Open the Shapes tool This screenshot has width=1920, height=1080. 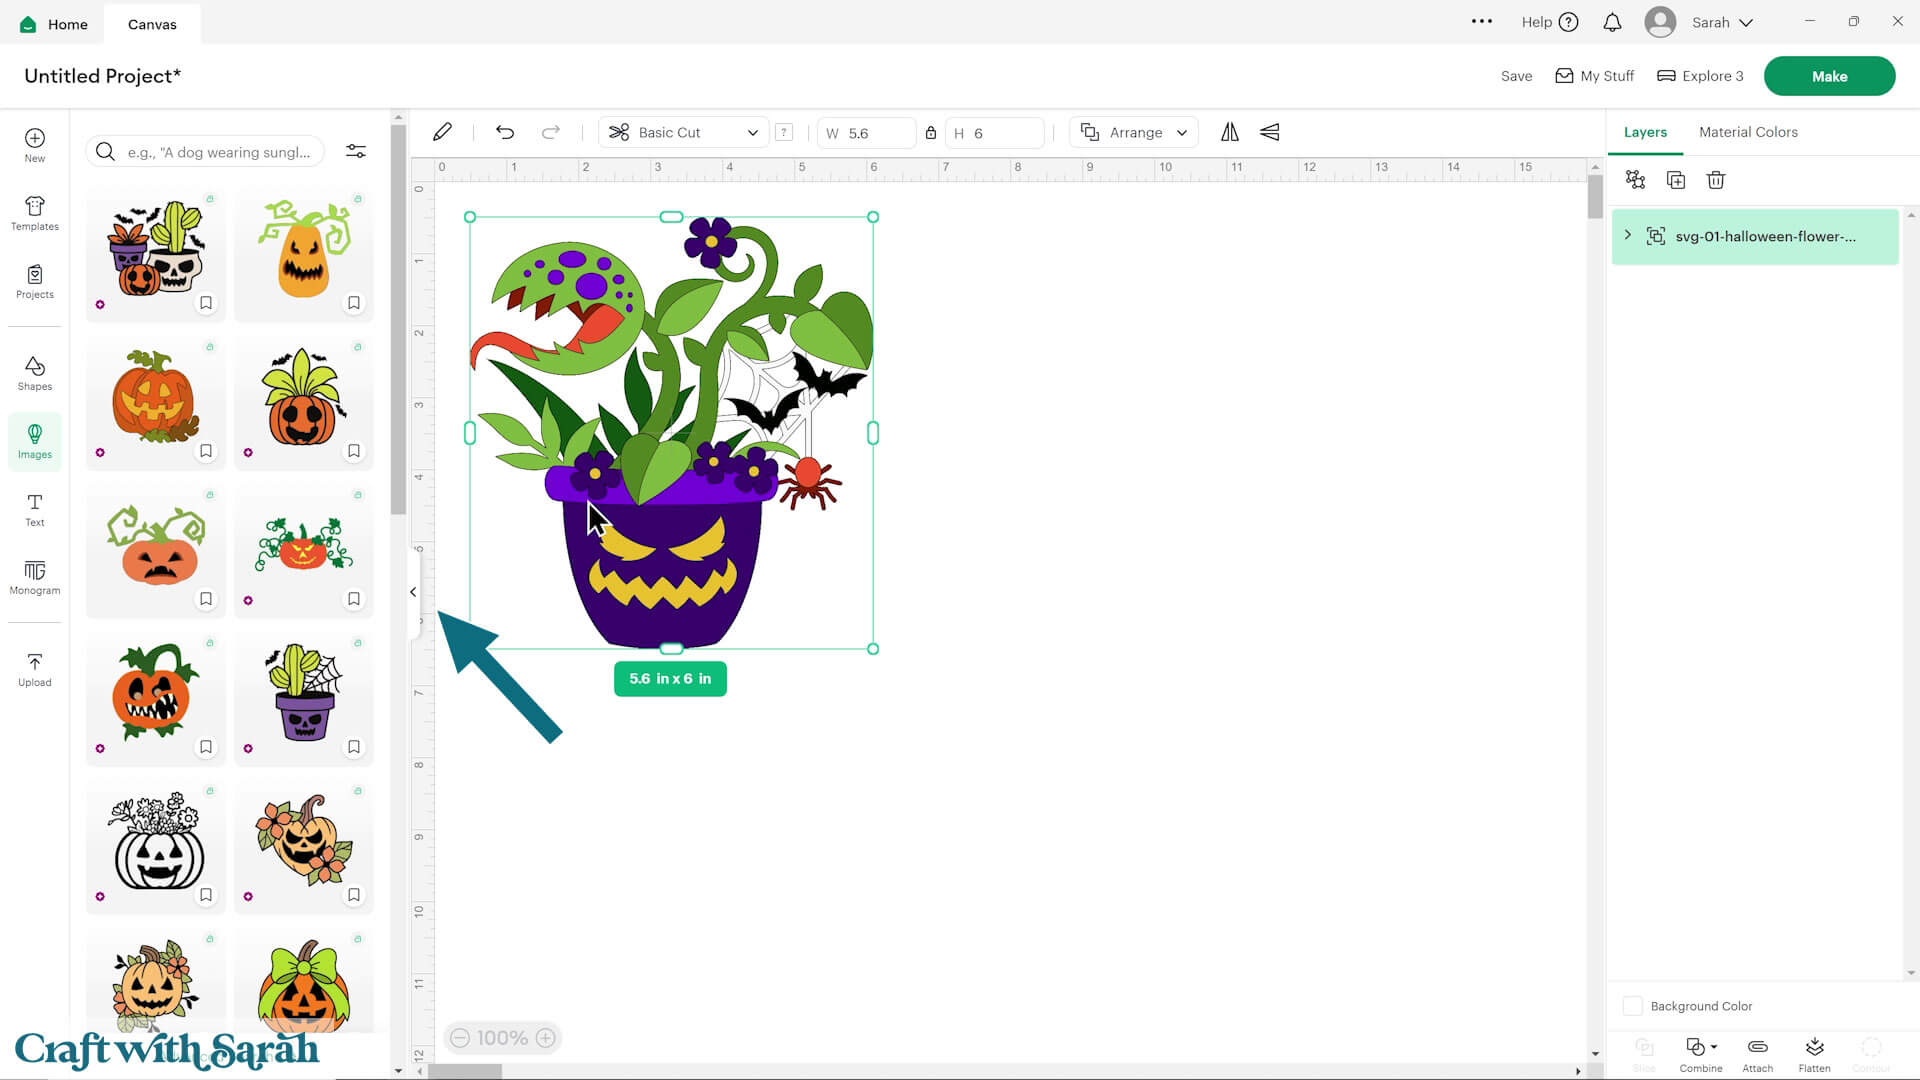(x=34, y=373)
